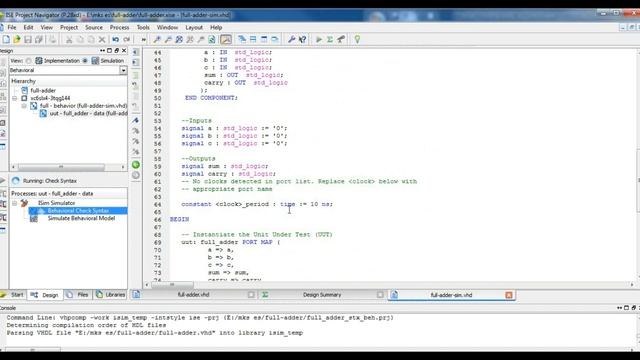Screen dimensions: 640x360
Task: Switch to the Design Summary tab
Action: (322, 295)
